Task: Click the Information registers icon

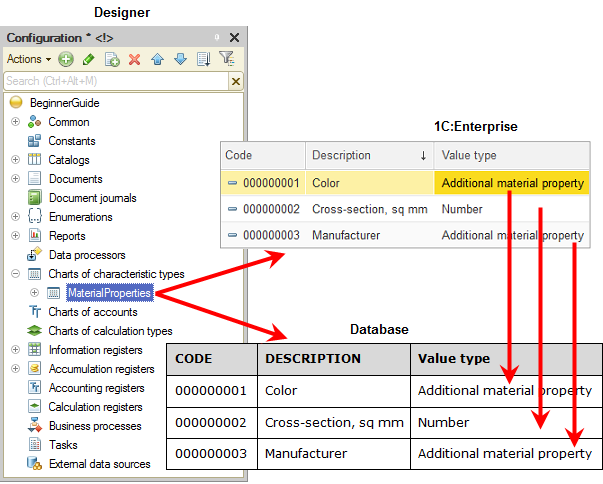Action: tap(35, 349)
